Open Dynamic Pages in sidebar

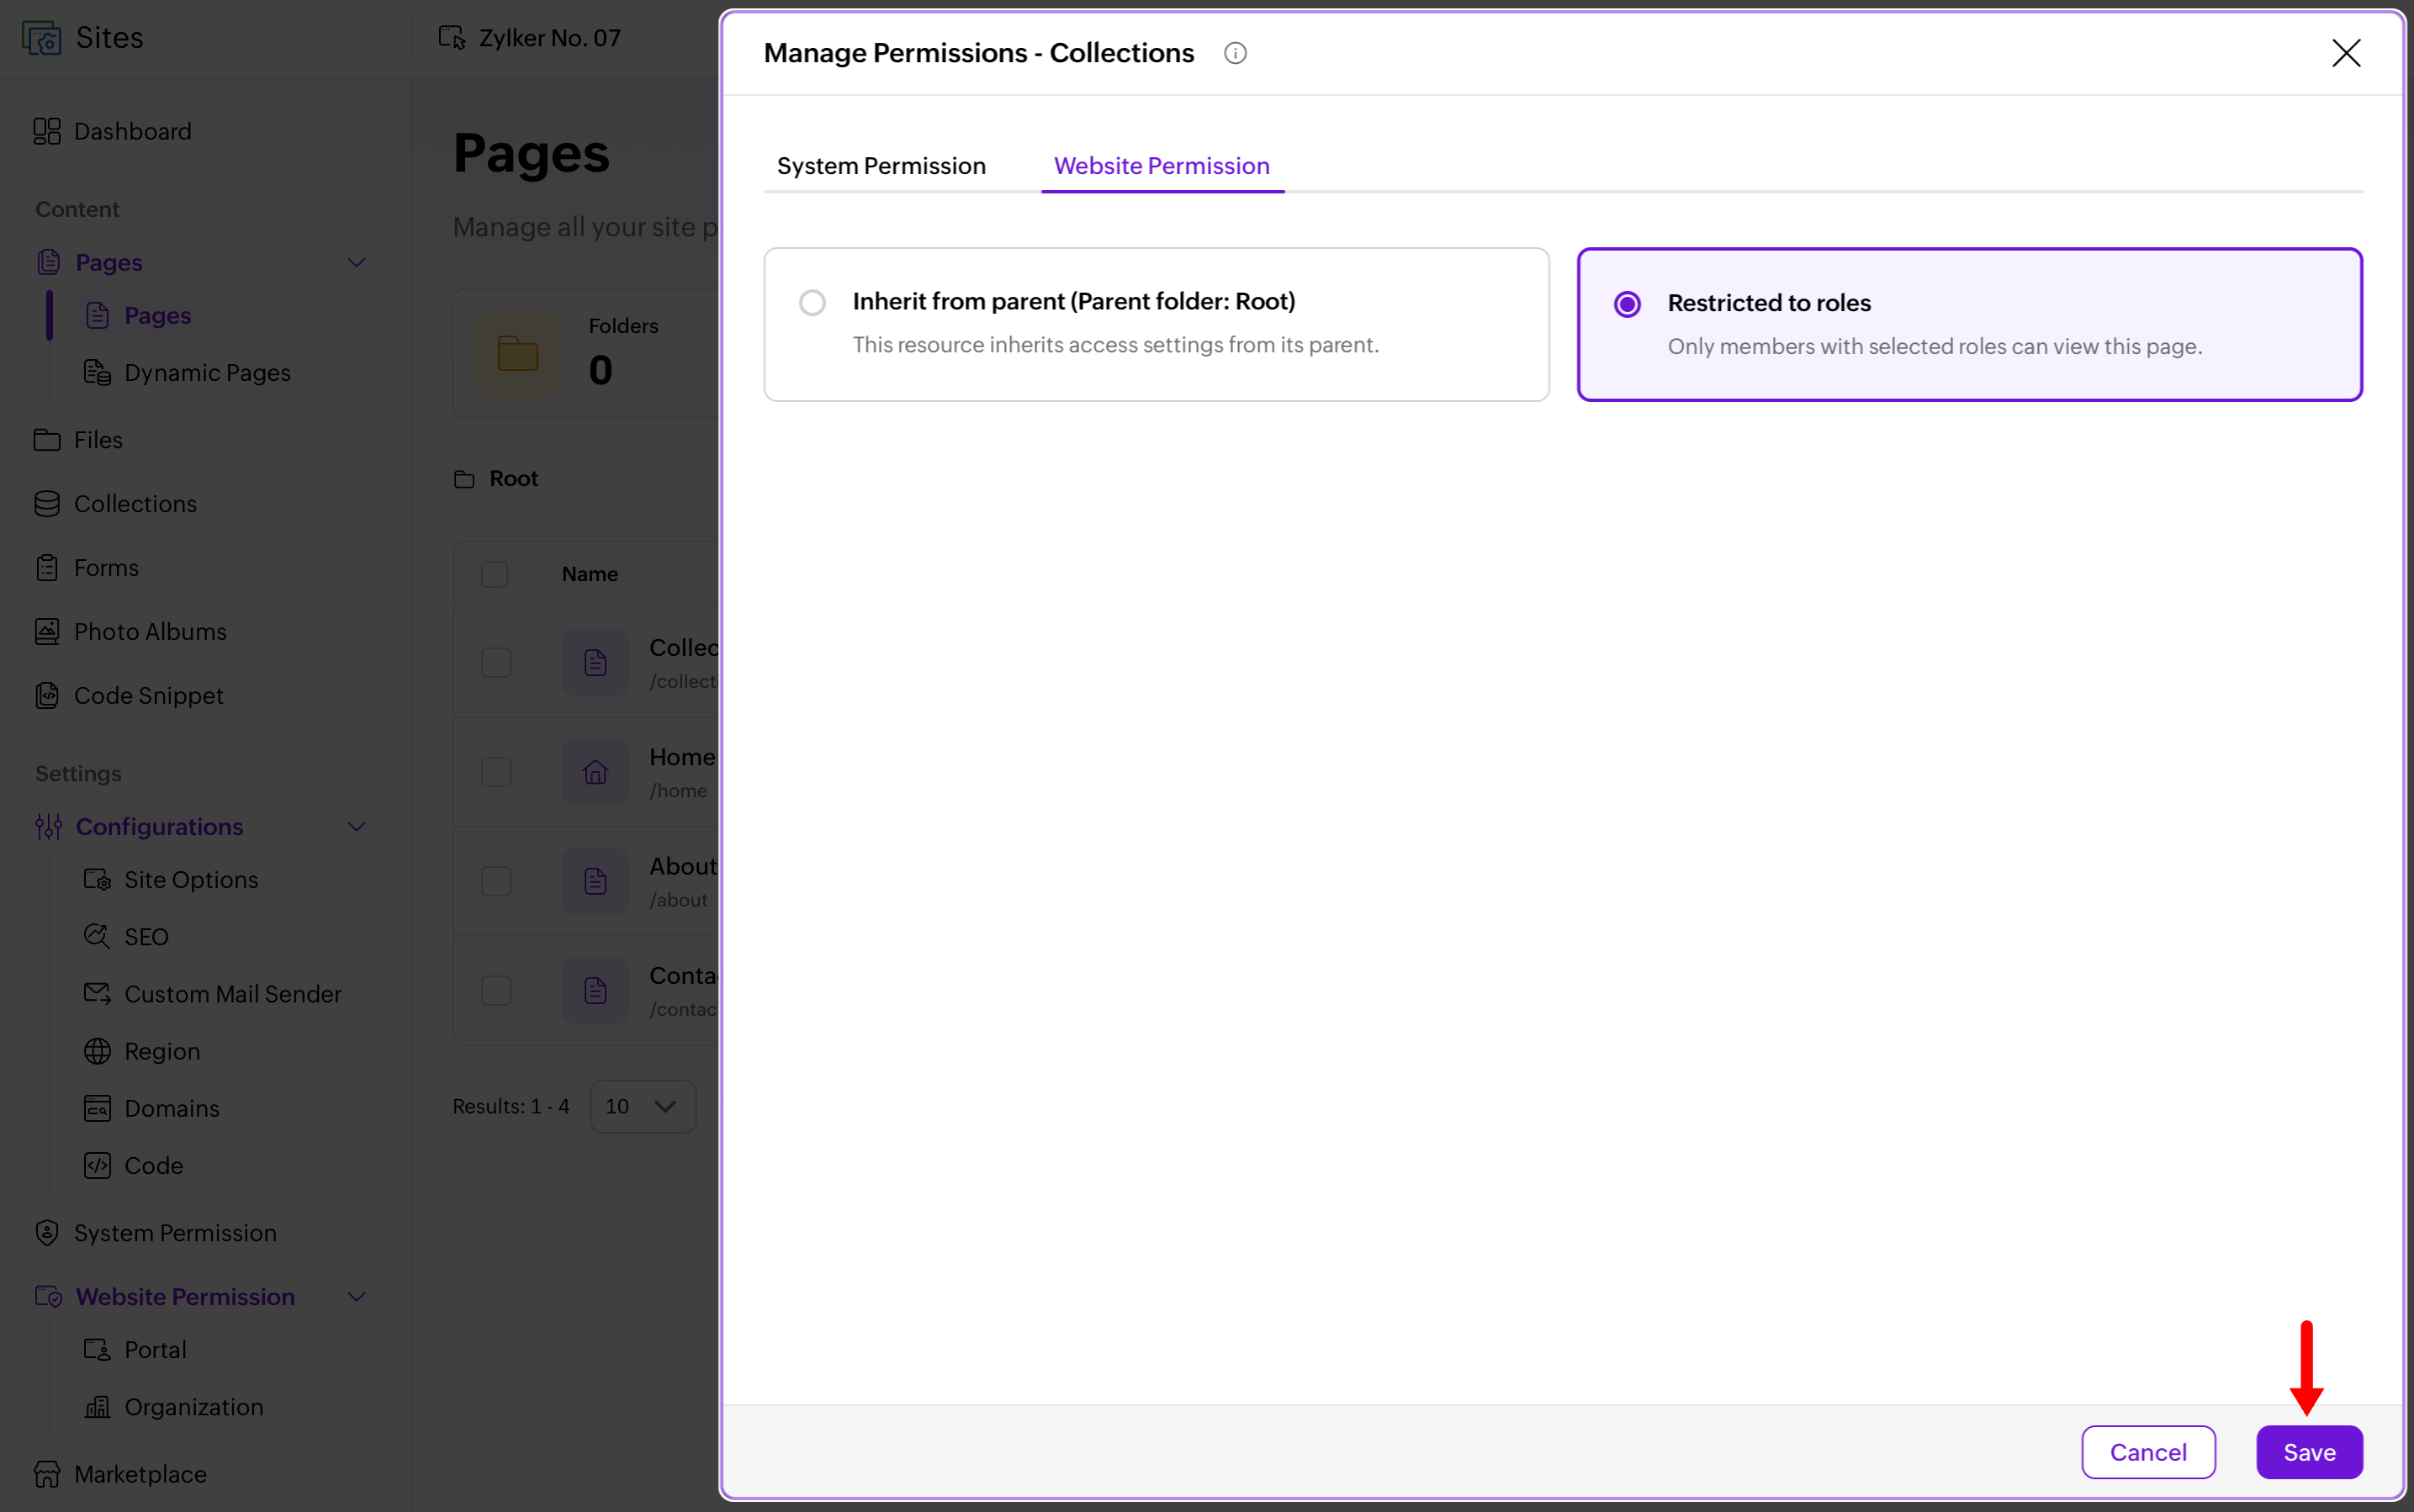point(207,372)
